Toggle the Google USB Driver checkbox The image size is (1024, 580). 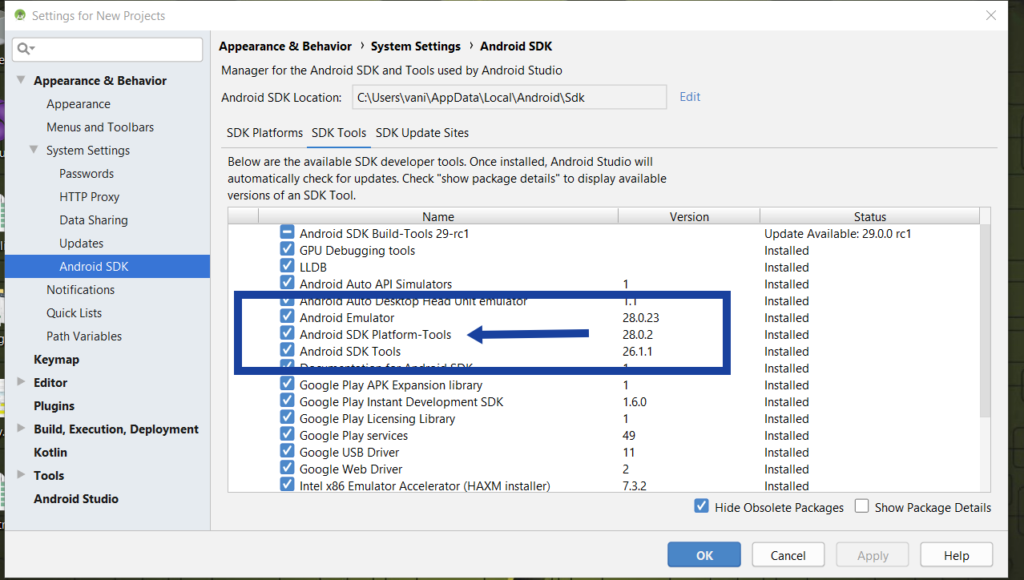tap(287, 452)
